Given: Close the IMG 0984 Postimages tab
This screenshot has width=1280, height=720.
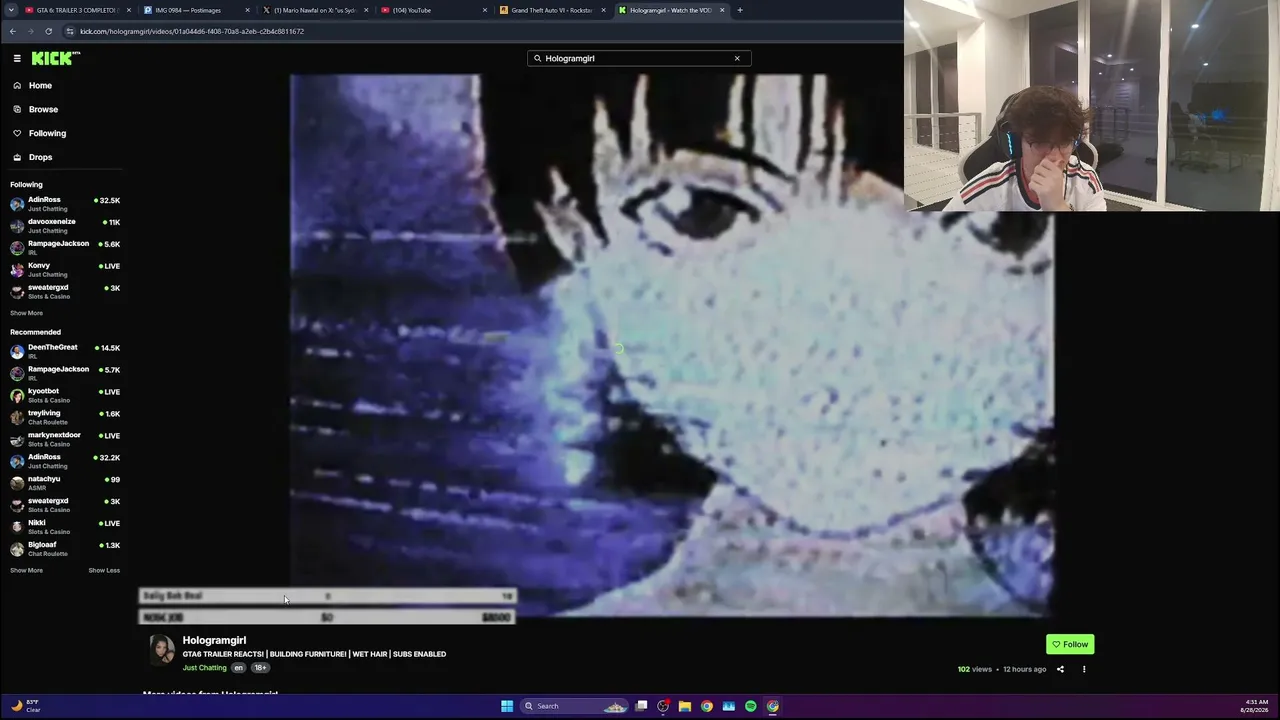Looking at the screenshot, I should (247, 10).
